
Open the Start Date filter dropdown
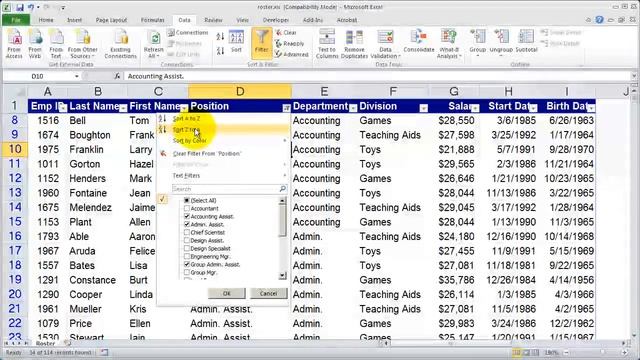tap(533, 108)
